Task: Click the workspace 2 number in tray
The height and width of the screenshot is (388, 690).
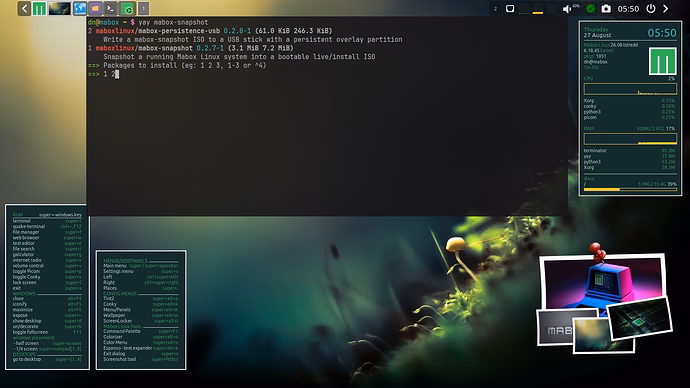Action: tap(495, 9)
